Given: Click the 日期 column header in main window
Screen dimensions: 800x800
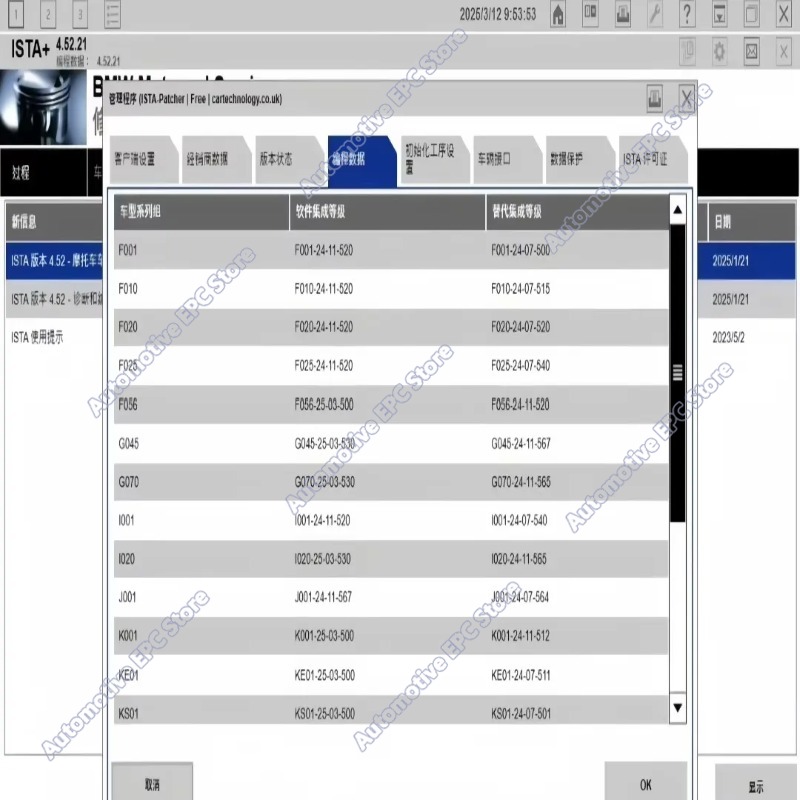Looking at the screenshot, I should (752, 221).
